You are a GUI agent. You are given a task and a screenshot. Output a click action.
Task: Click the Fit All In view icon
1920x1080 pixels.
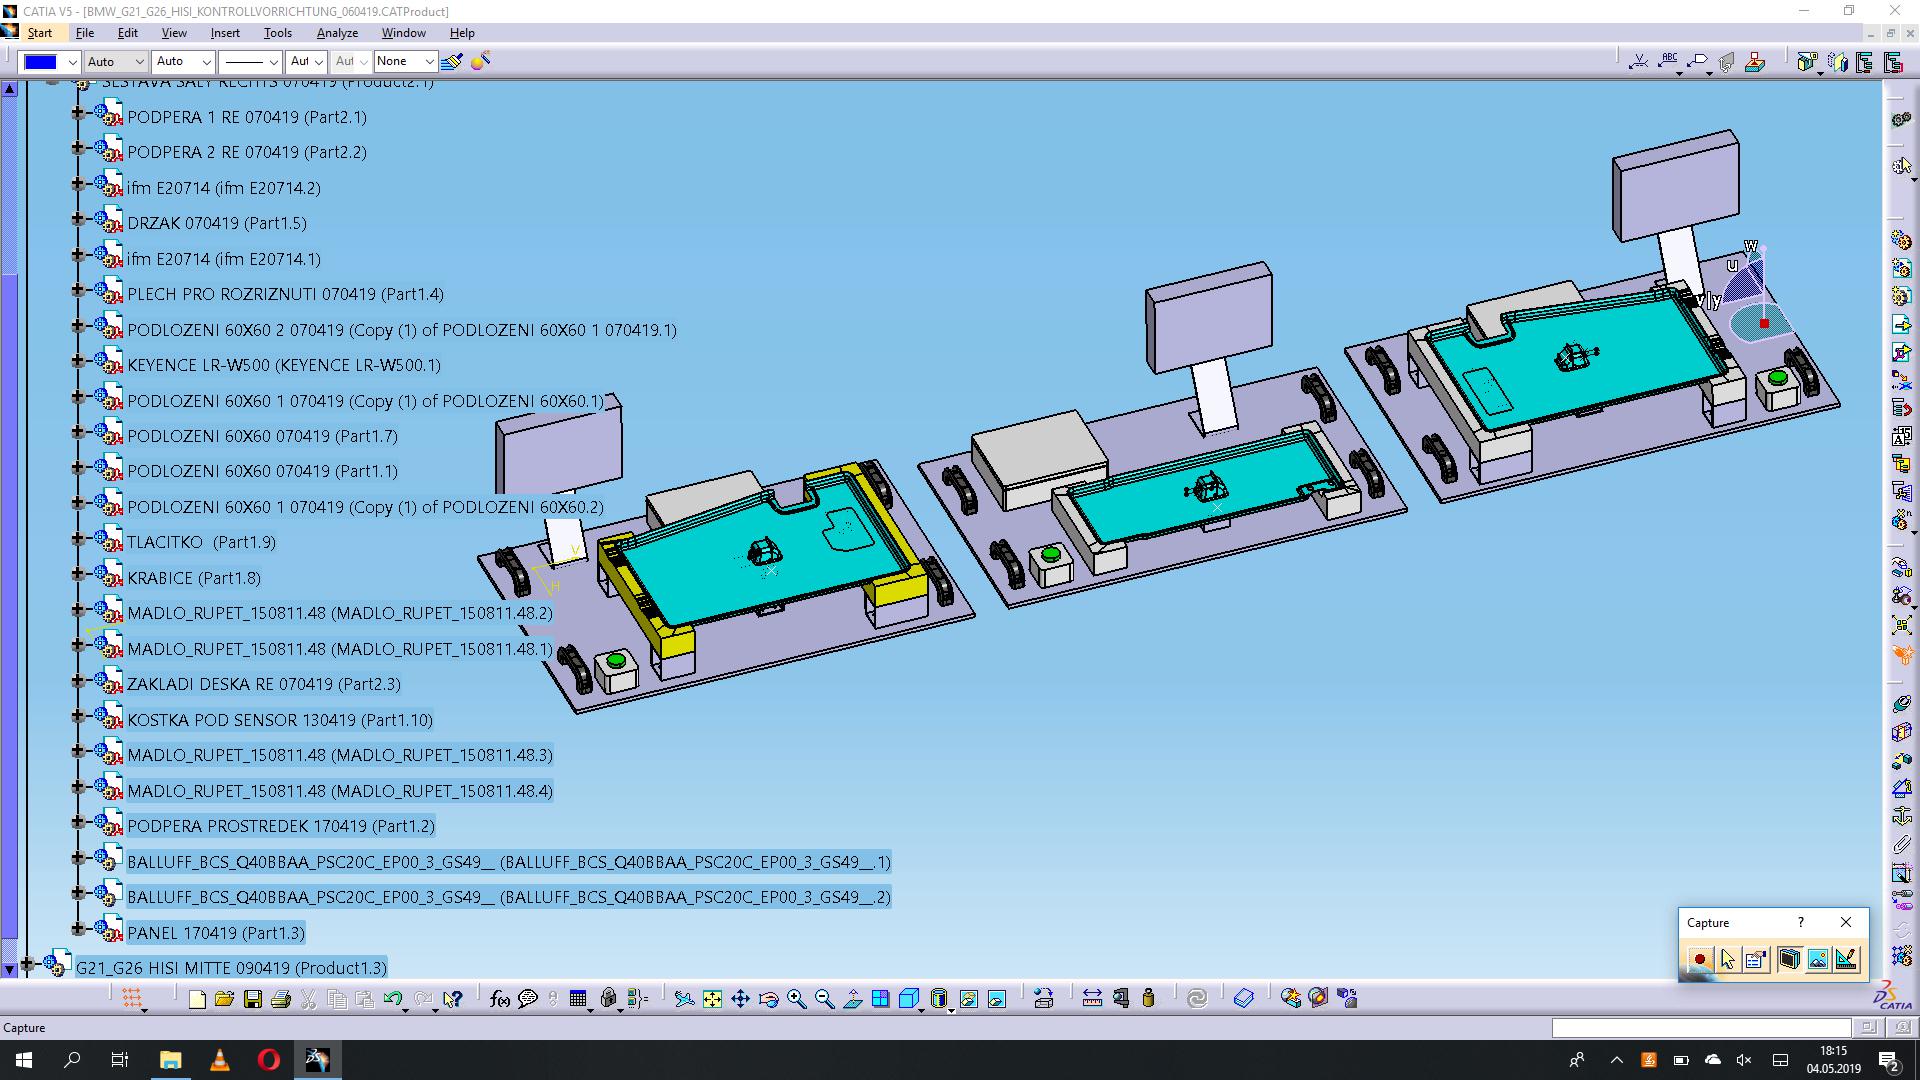[712, 998]
